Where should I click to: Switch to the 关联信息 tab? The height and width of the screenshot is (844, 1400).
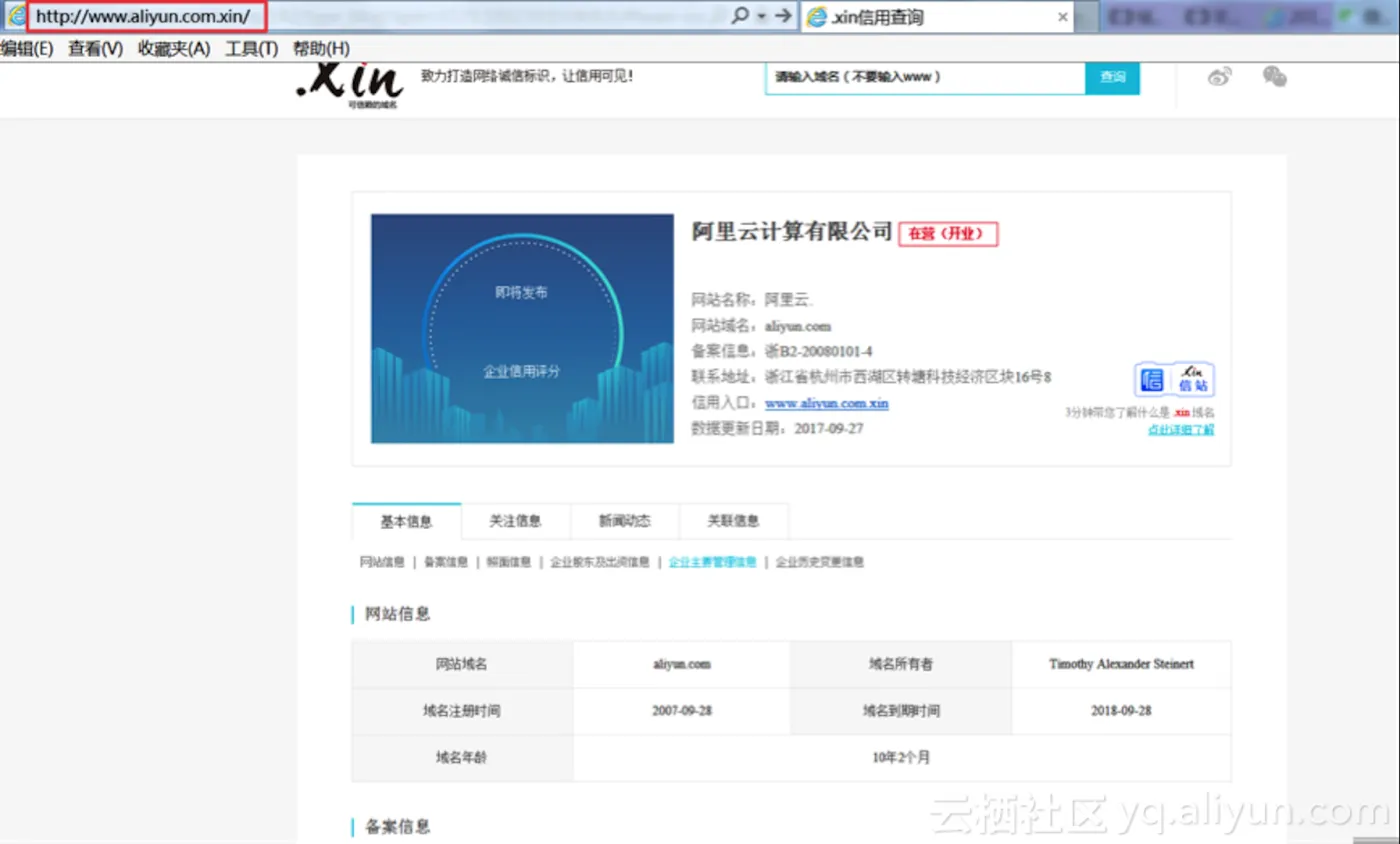coord(733,521)
